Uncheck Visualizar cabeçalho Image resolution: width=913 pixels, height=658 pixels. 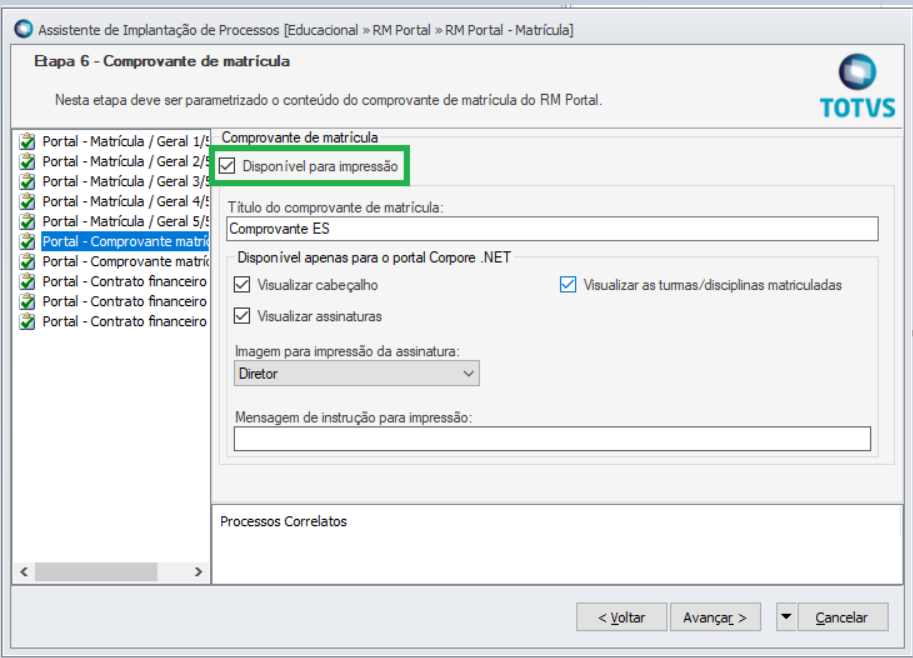242,285
